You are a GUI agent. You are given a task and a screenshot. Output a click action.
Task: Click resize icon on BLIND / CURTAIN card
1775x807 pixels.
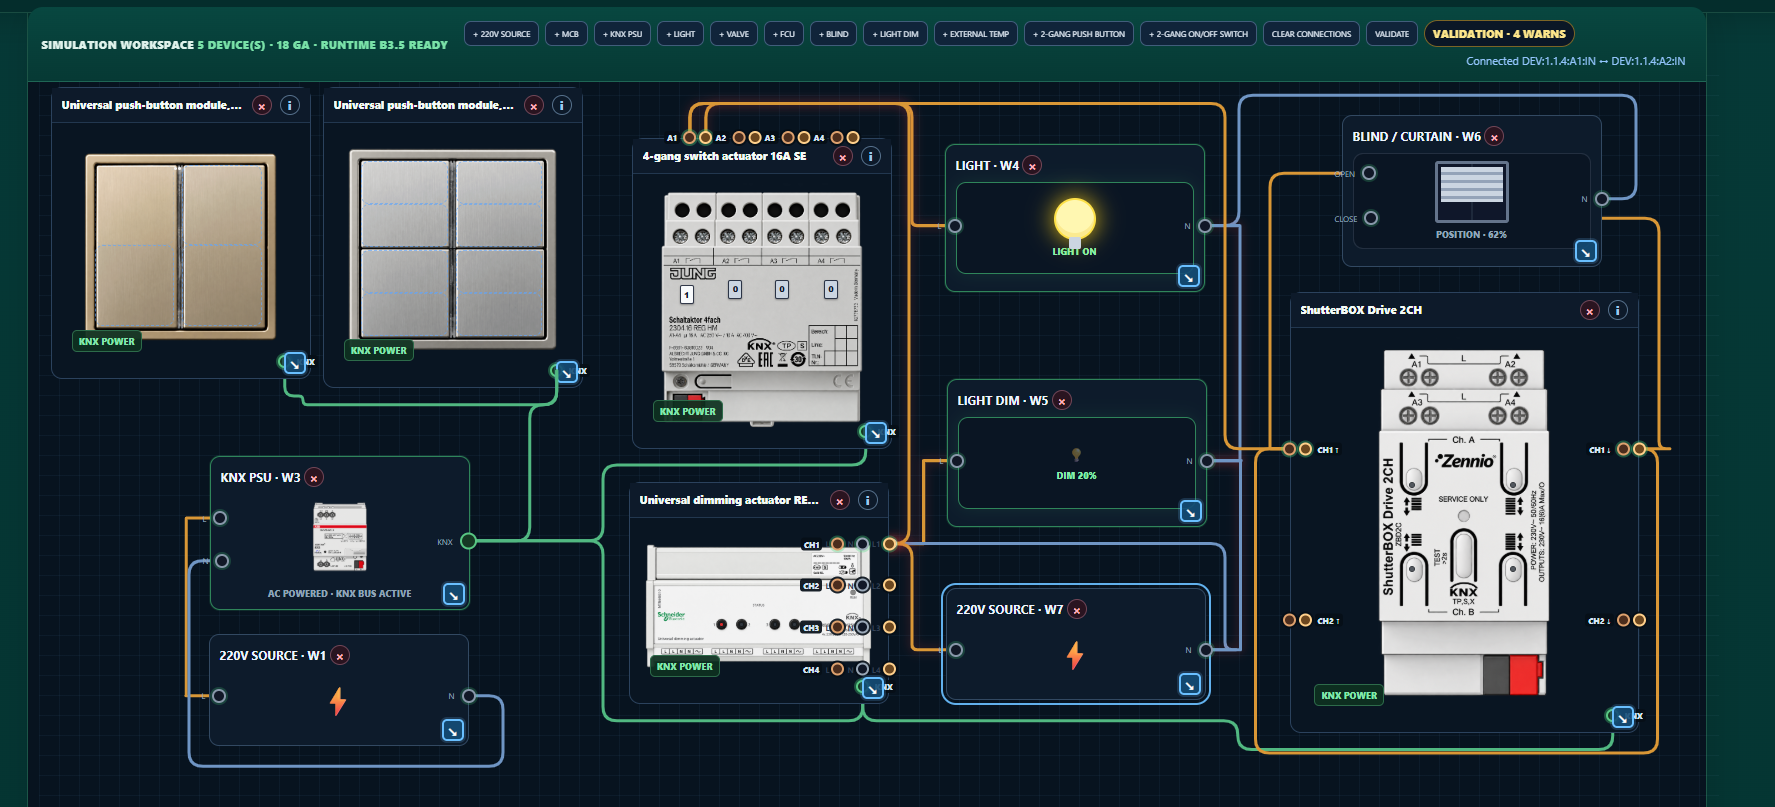[1585, 251]
